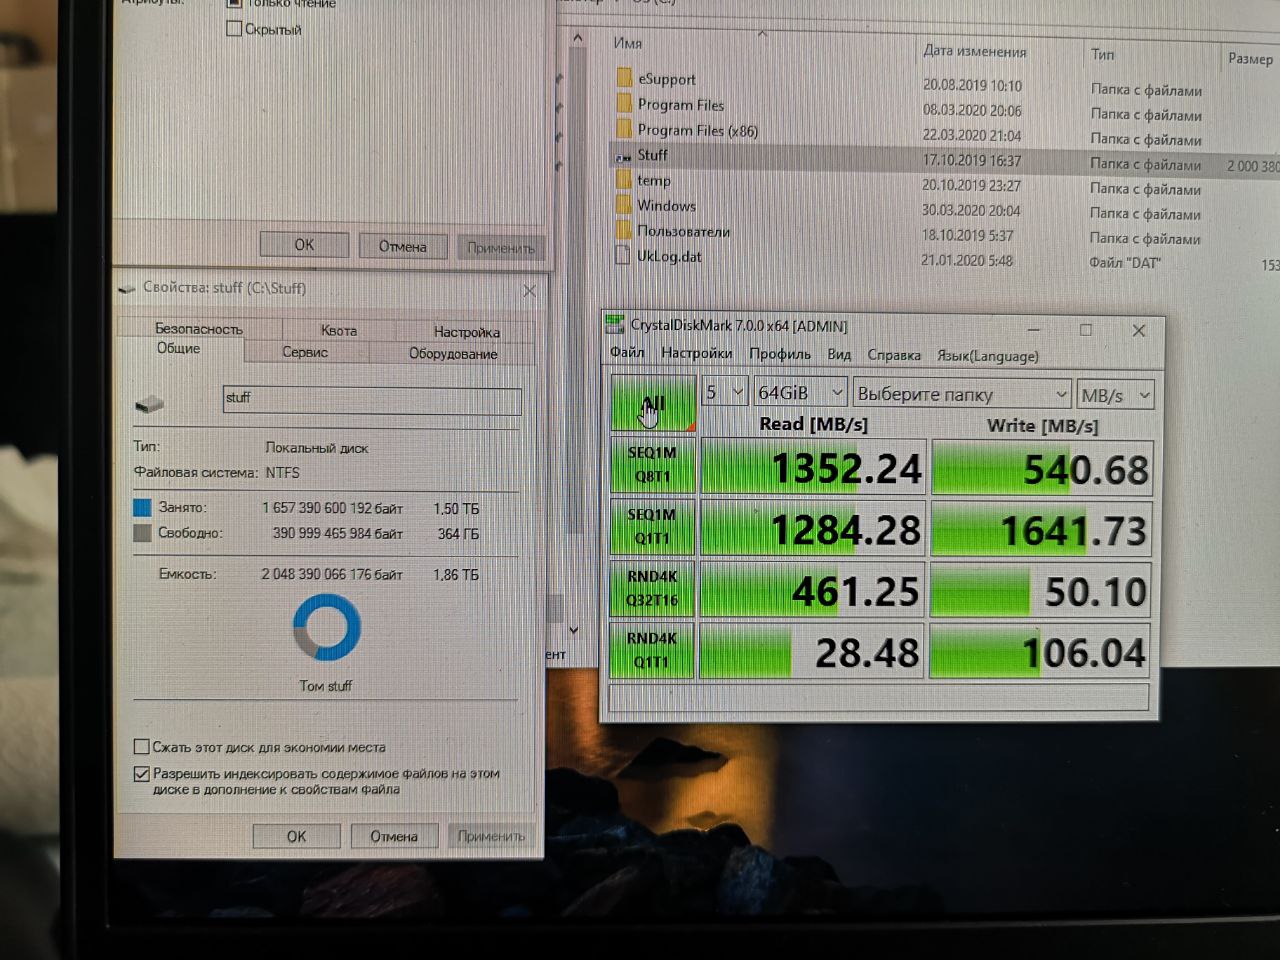The width and height of the screenshot is (1280, 960).
Task: Open the MB/s unit dropdown
Action: [x=1116, y=395]
